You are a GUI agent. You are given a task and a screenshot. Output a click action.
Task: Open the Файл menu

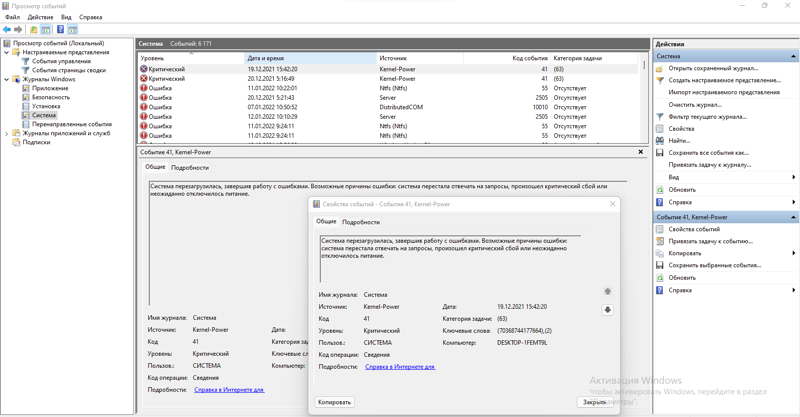pos(12,17)
